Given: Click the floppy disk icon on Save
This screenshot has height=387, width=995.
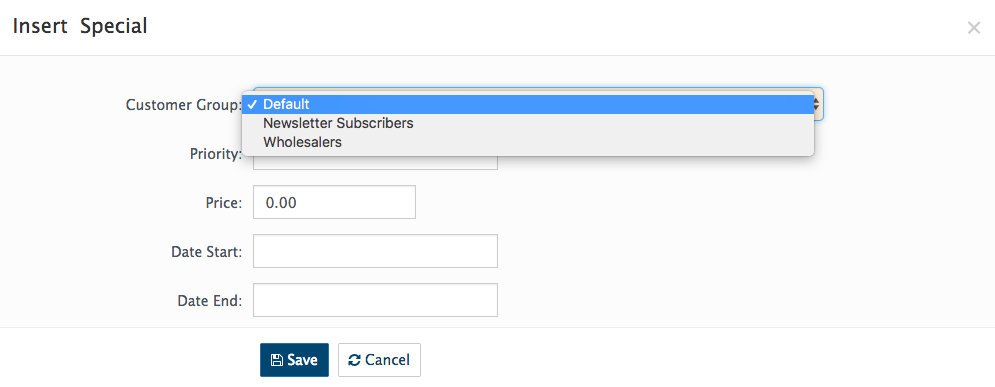Looking at the screenshot, I should pyautogui.click(x=277, y=360).
